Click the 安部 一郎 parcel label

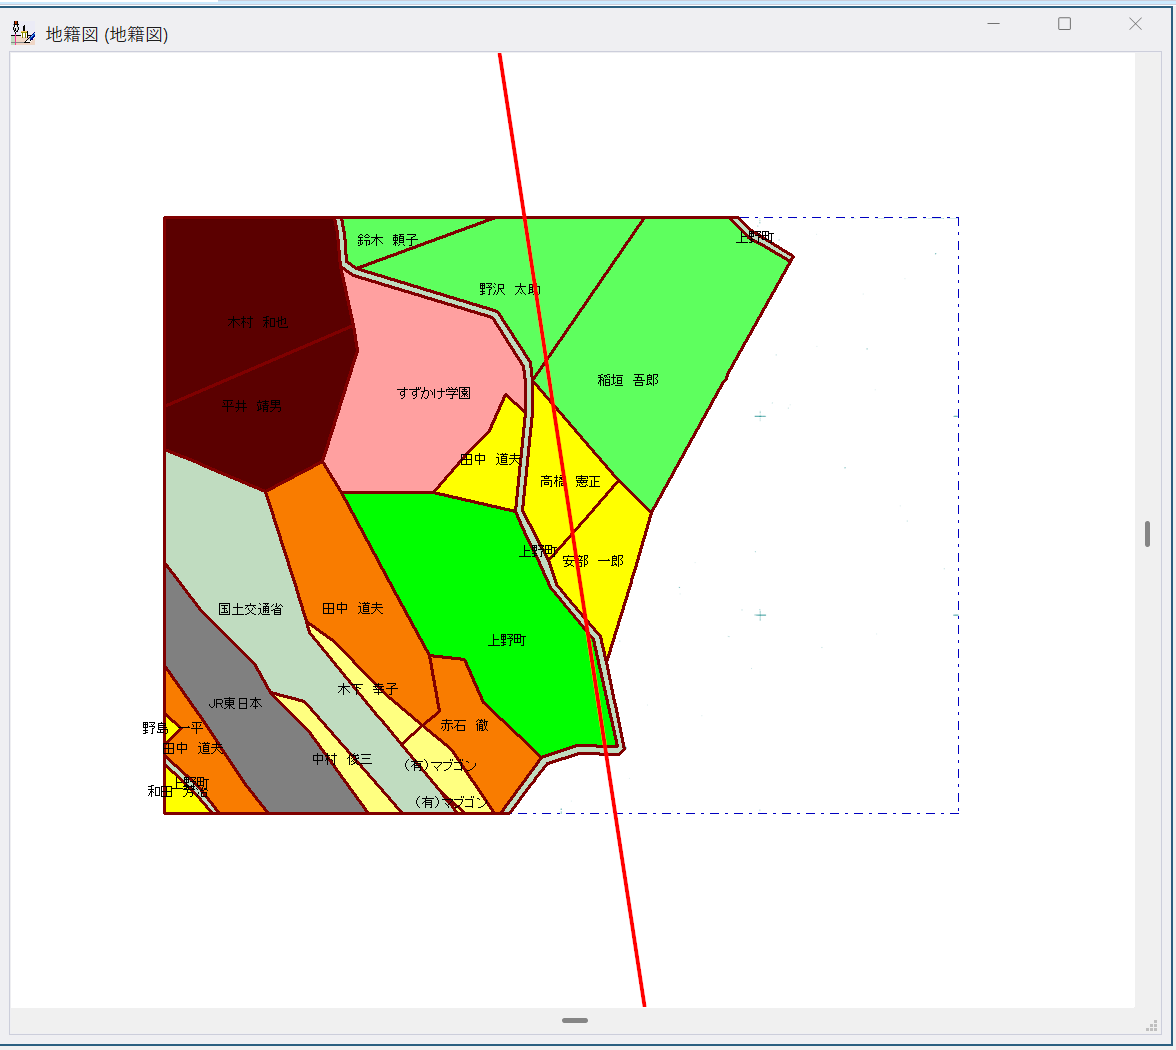pyautogui.click(x=592, y=561)
